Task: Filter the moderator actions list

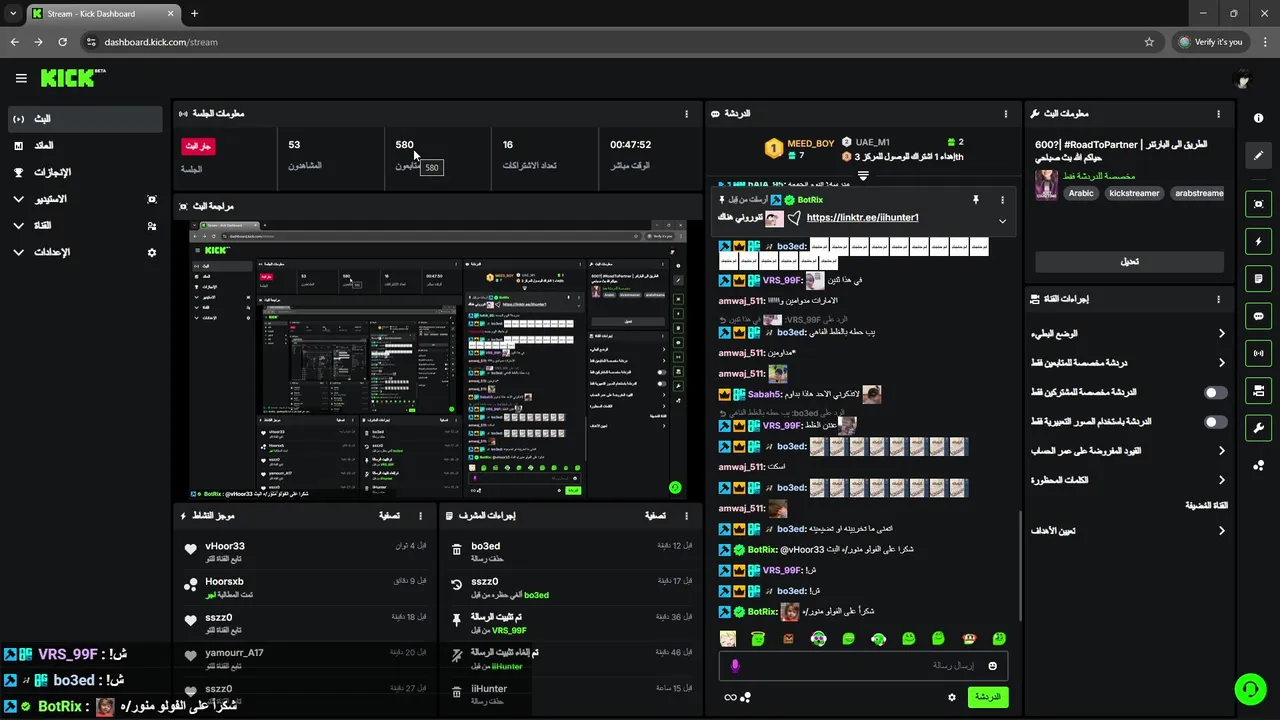Action: (x=655, y=516)
